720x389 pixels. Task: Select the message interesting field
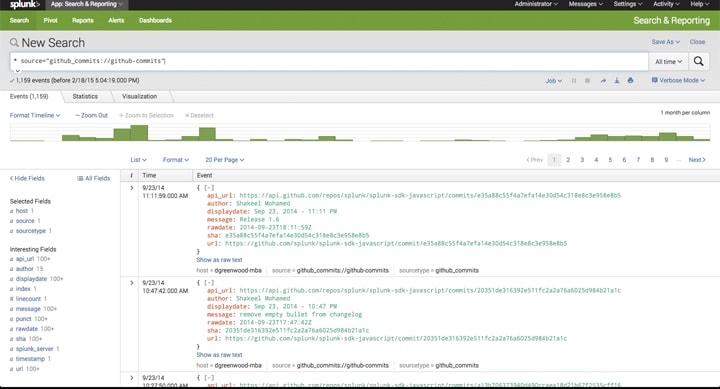click(28, 309)
